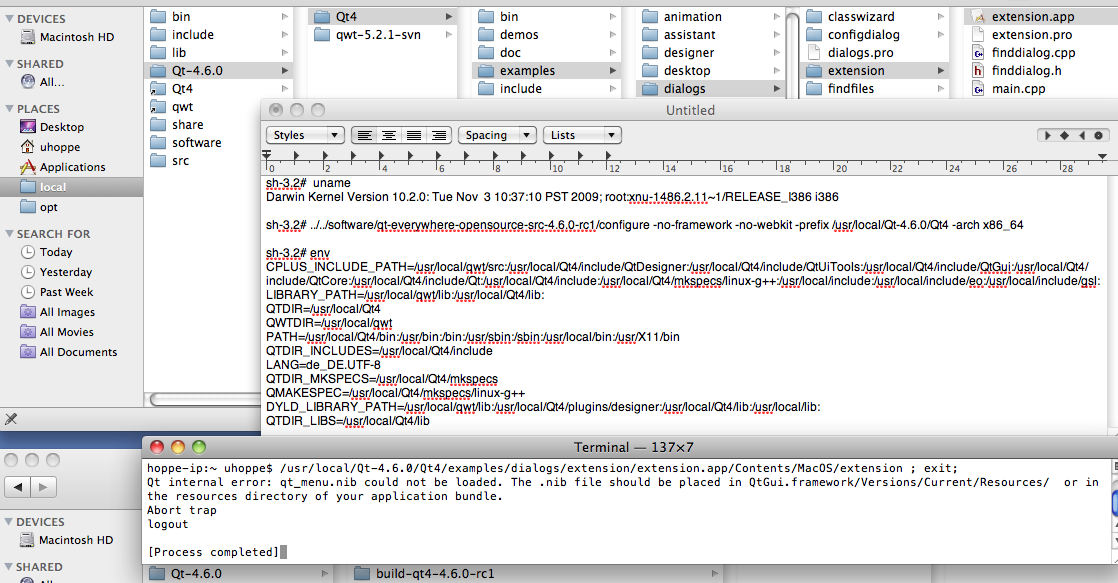Select the Qt4 alias below Qt-4.6.0
1118x583 pixels.
[172, 88]
